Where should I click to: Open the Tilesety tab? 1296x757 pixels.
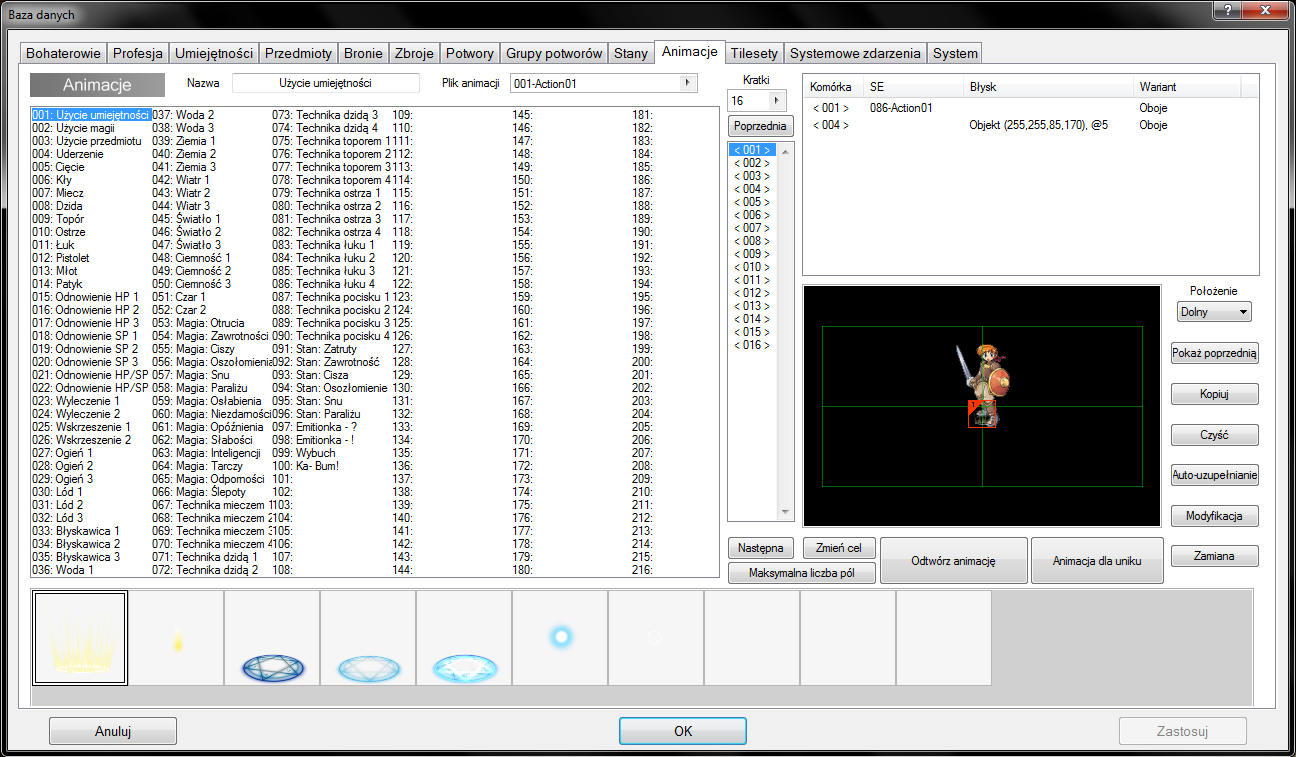coord(755,53)
